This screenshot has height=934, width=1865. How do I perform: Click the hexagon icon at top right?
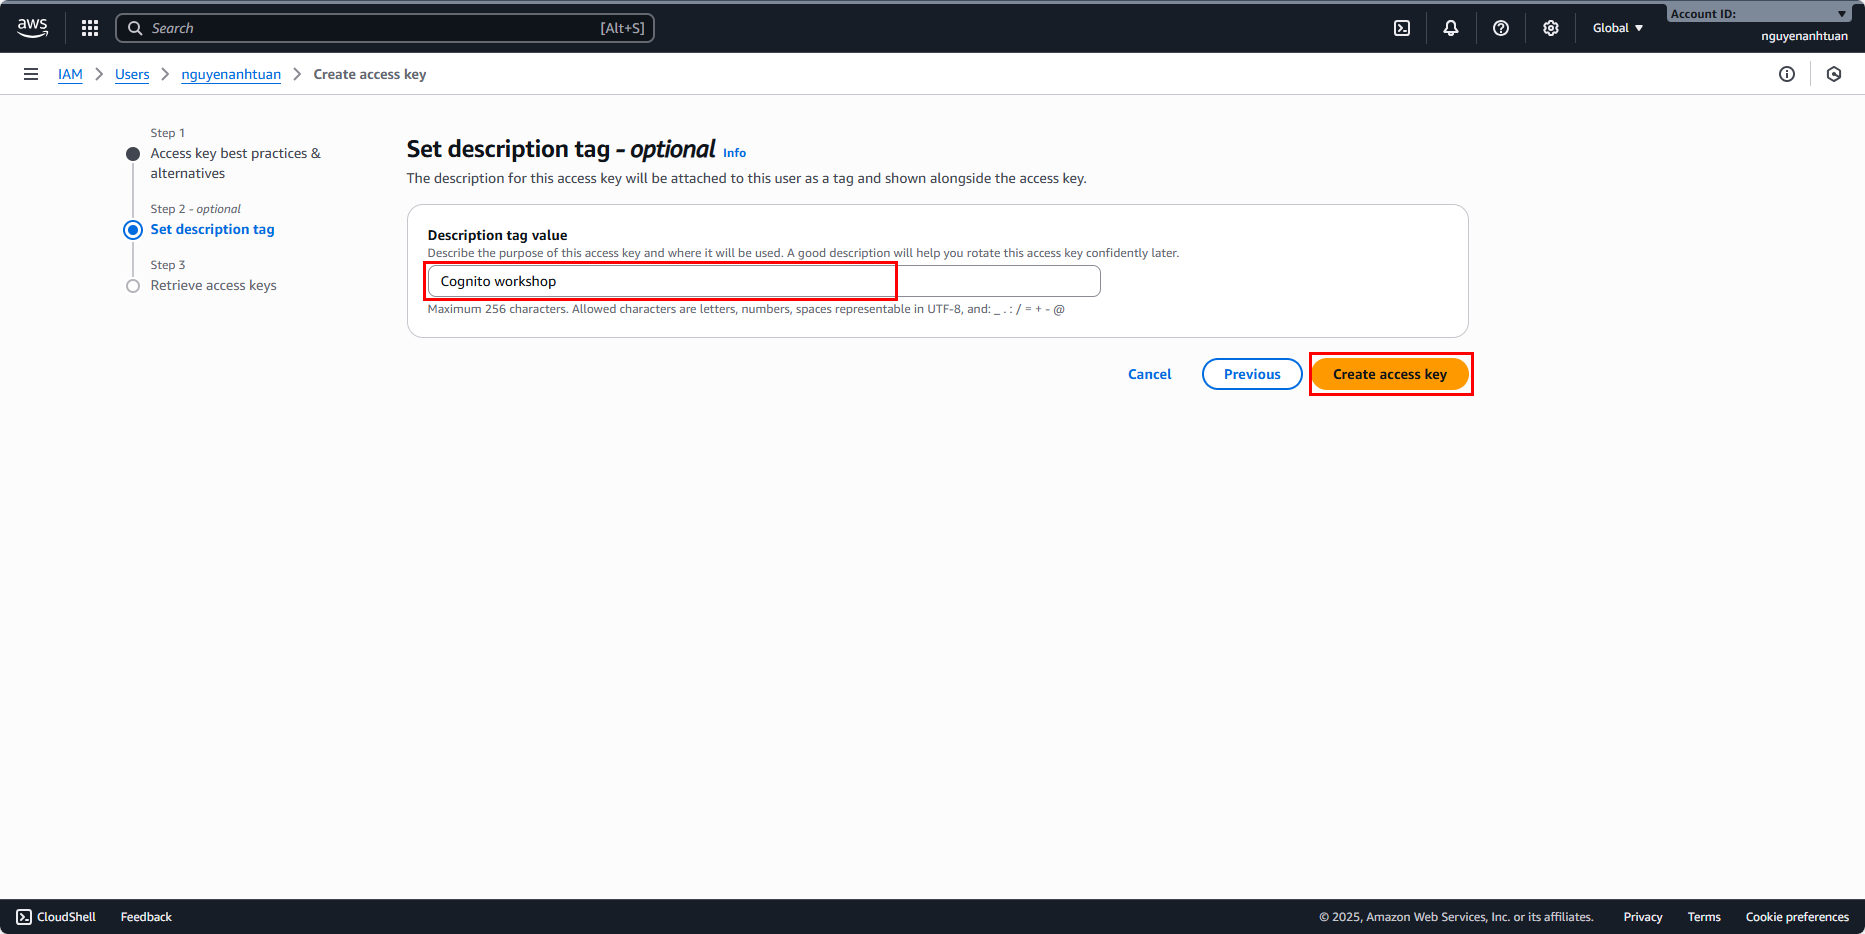pos(1834,74)
